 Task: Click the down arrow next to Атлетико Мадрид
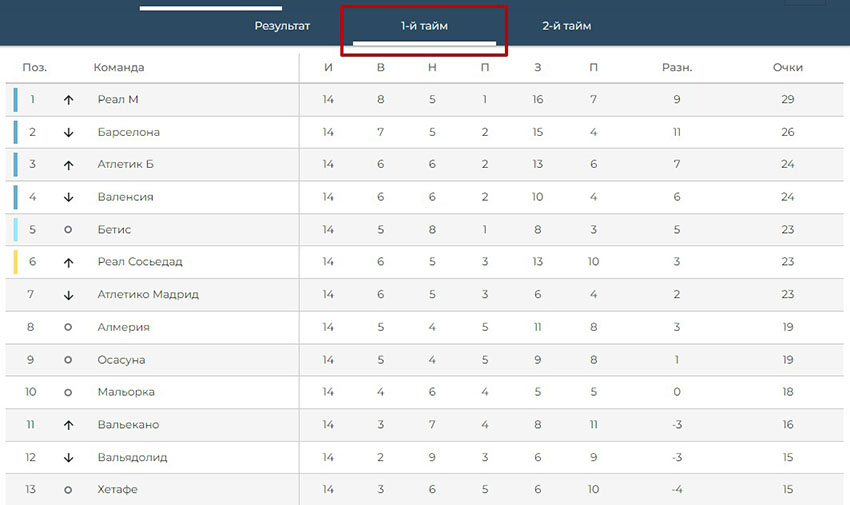68,295
